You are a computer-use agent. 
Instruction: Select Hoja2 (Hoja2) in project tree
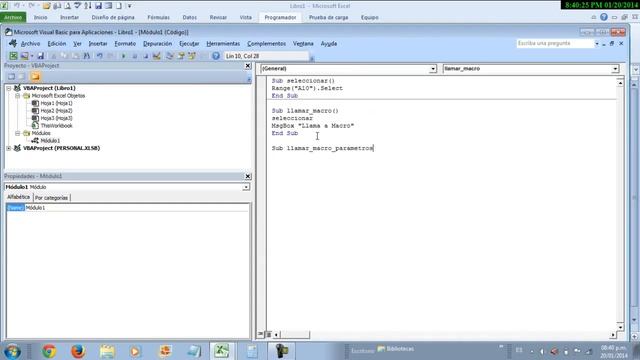[56, 111]
